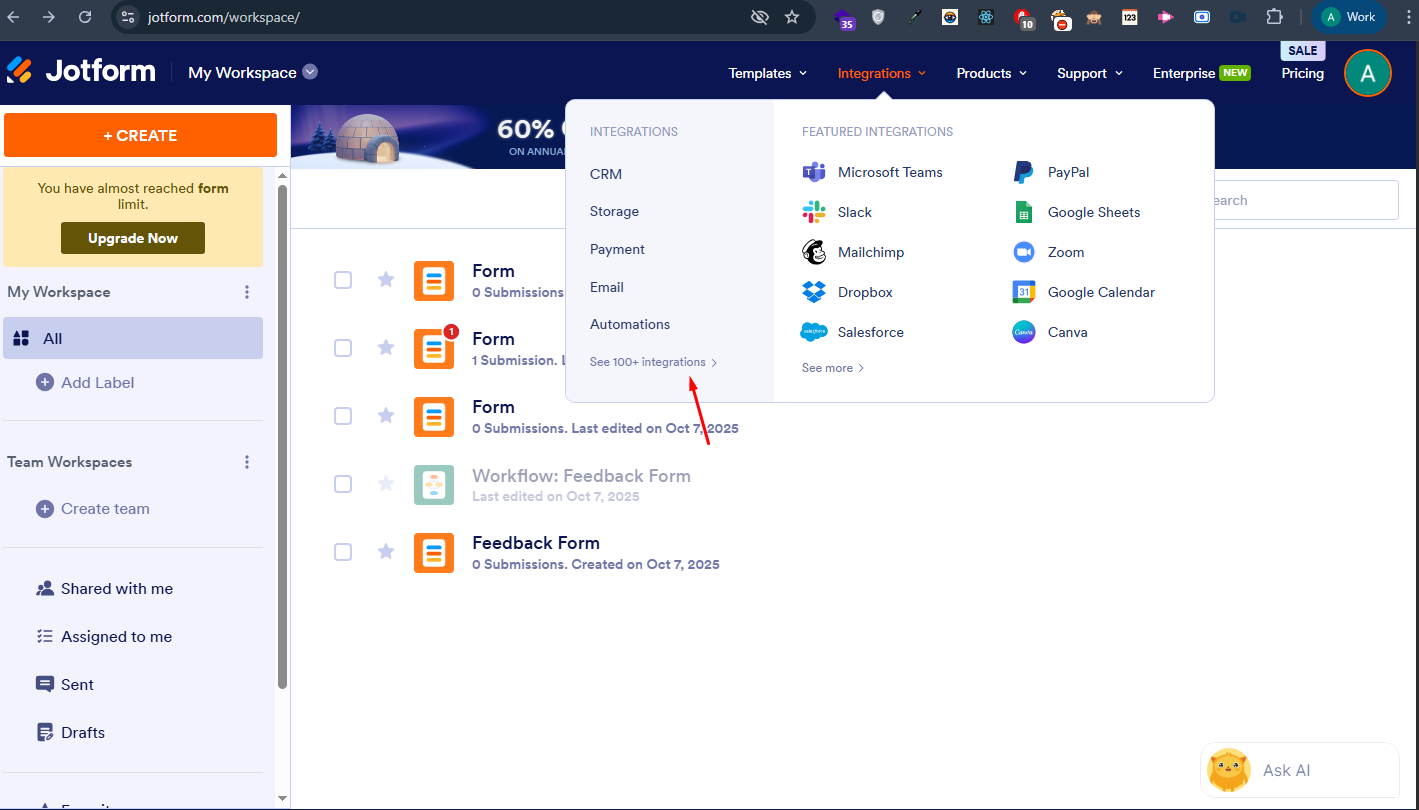The height and width of the screenshot is (810, 1419).
Task: Check the box beside Feedback Form
Action: [343, 552]
